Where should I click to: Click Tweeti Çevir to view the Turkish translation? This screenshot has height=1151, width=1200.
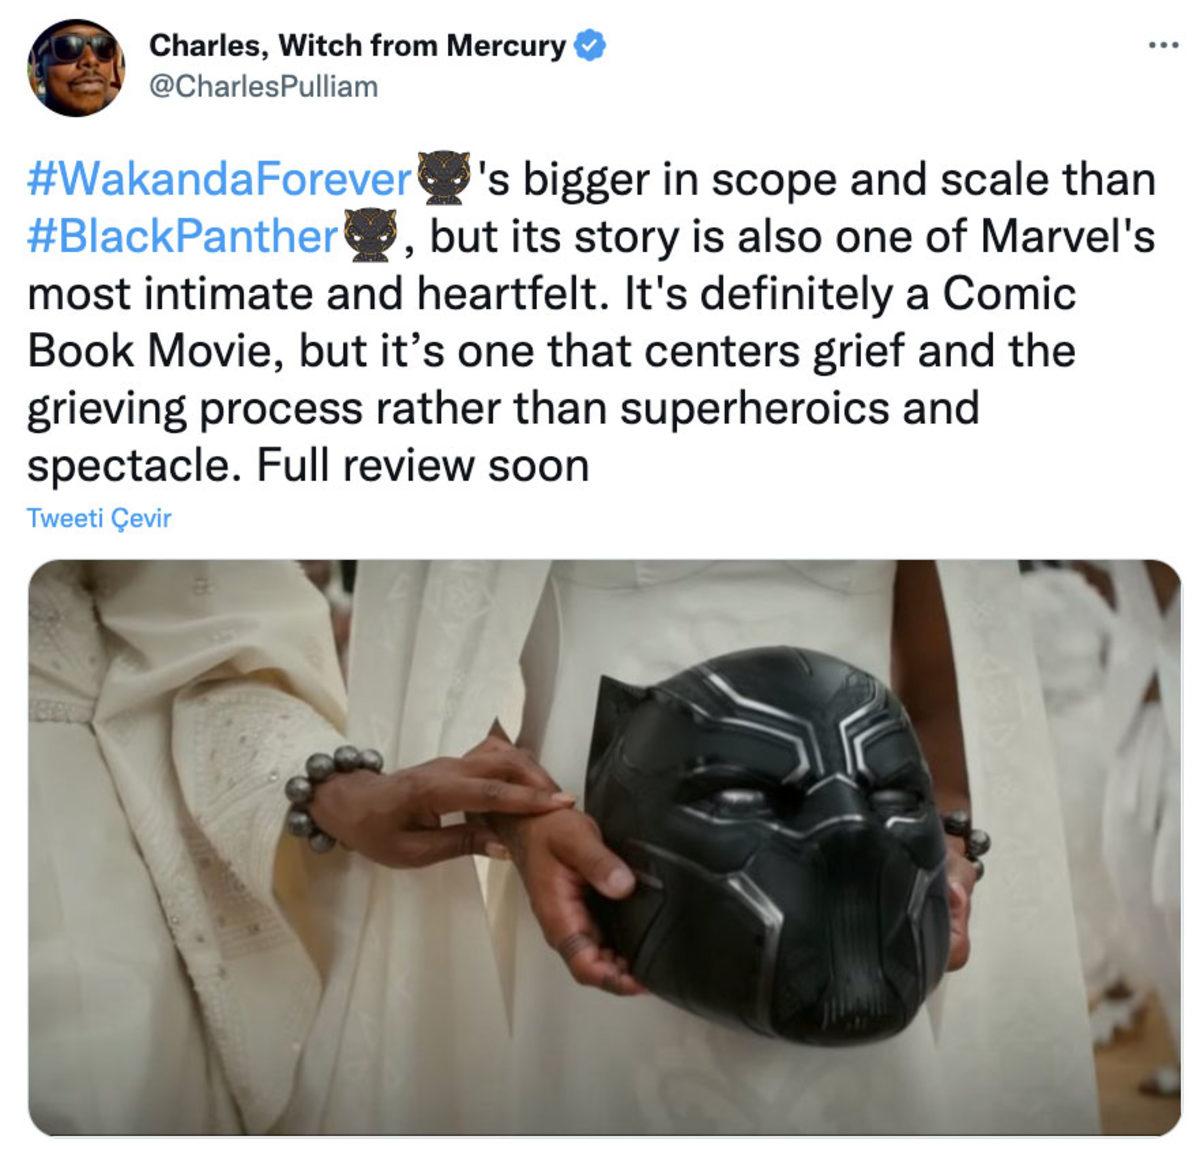click(100, 517)
